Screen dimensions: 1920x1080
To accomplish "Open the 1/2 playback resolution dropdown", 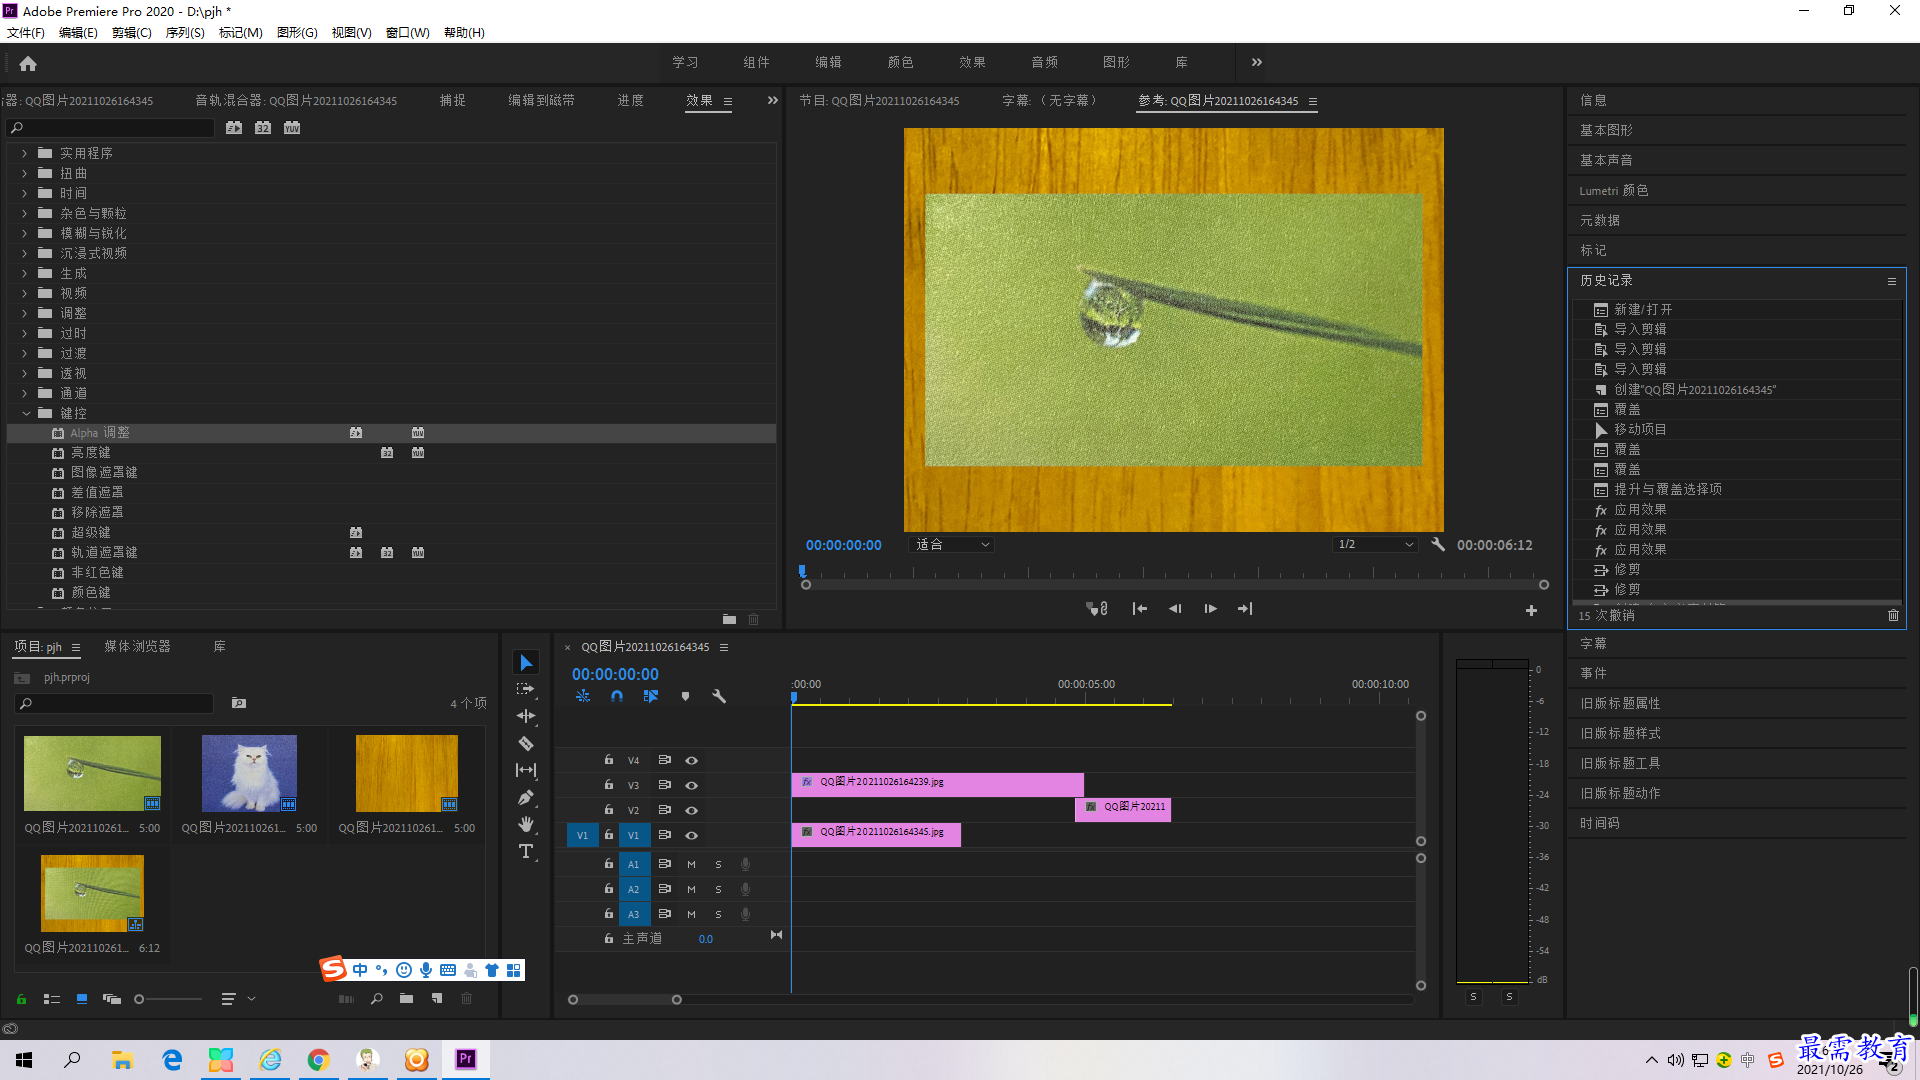I will pyautogui.click(x=1376, y=545).
